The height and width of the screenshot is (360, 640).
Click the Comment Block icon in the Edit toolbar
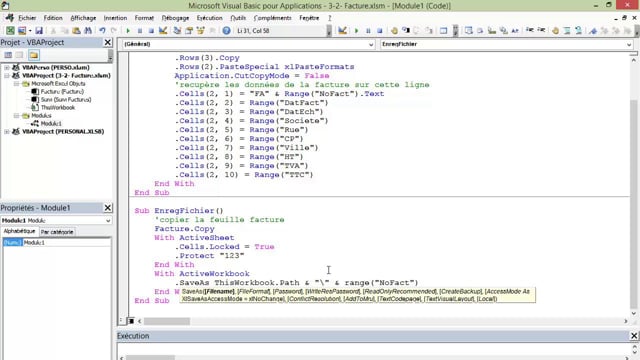(567, 31)
